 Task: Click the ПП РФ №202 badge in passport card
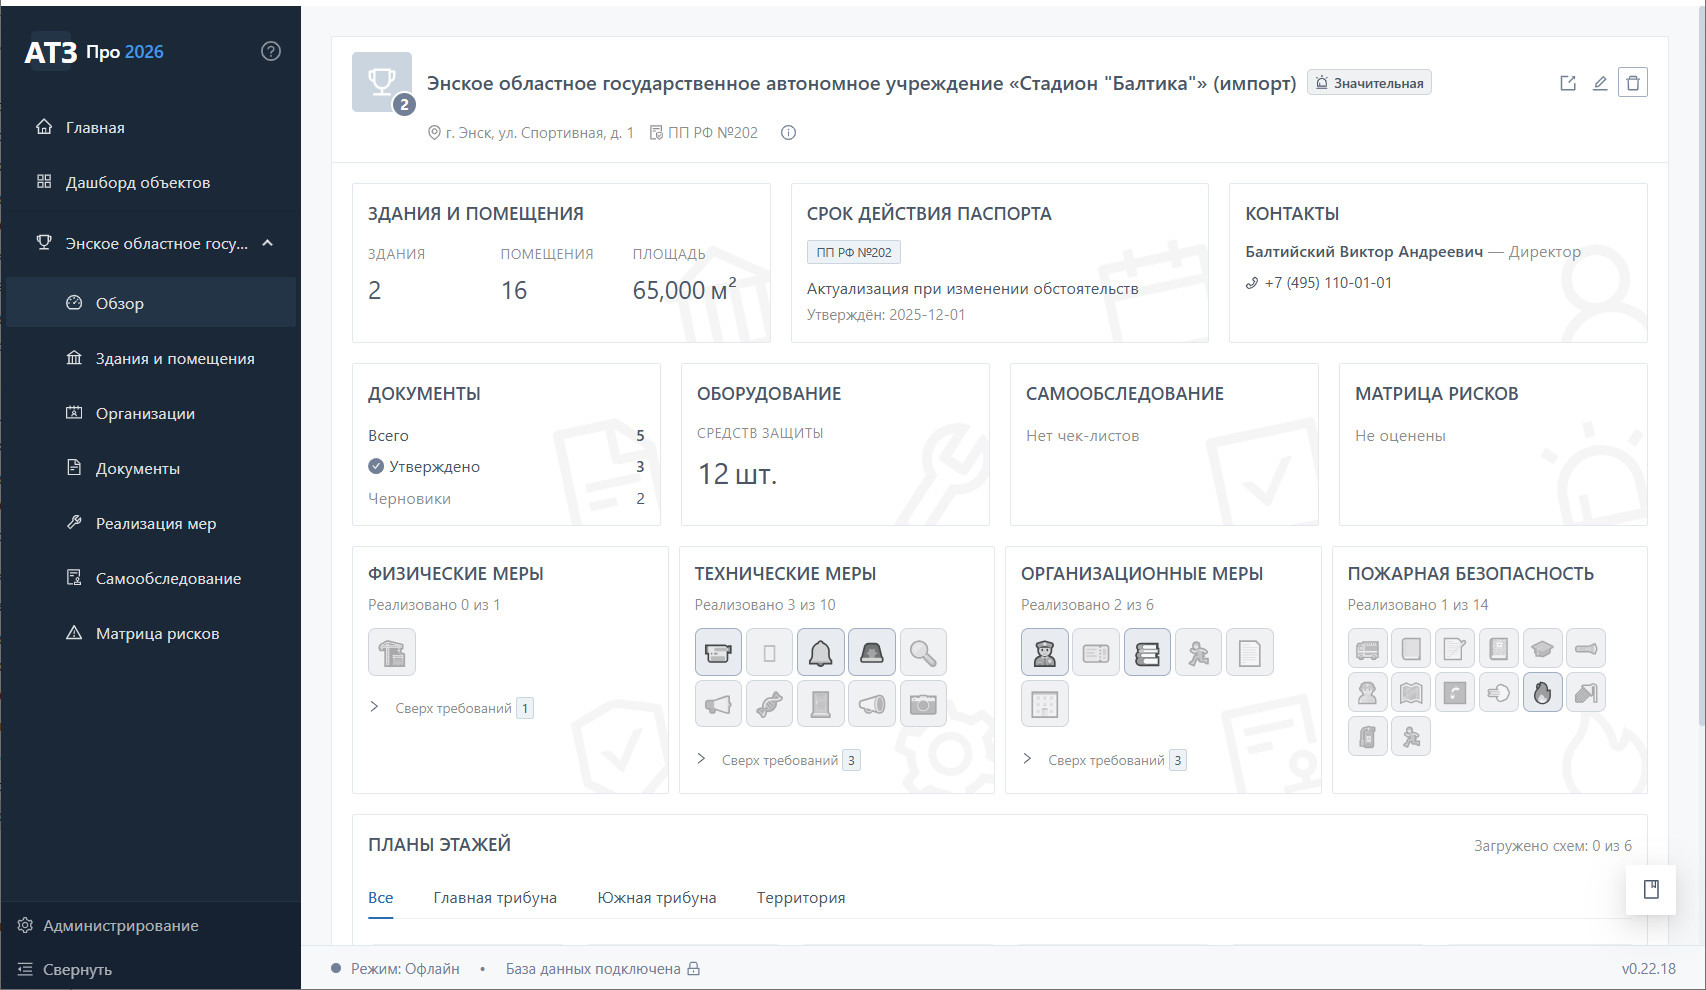click(x=854, y=252)
